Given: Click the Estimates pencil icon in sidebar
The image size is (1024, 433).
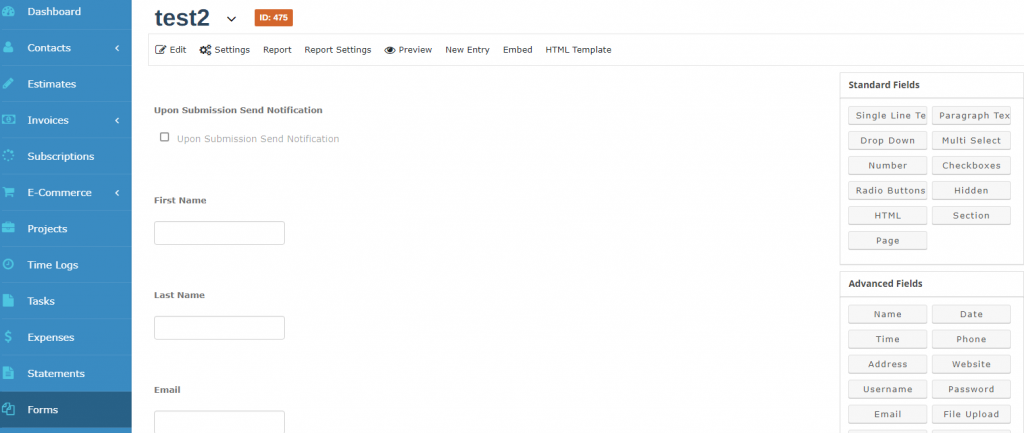Looking at the screenshot, I should (x=8, y=84).
